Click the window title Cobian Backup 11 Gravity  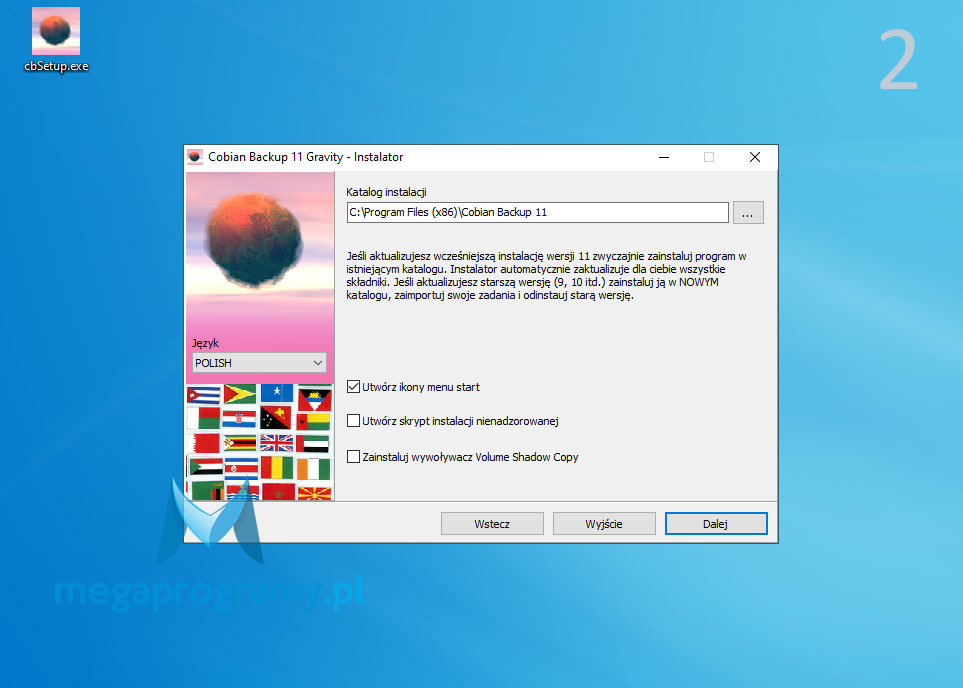pos(275,157)
